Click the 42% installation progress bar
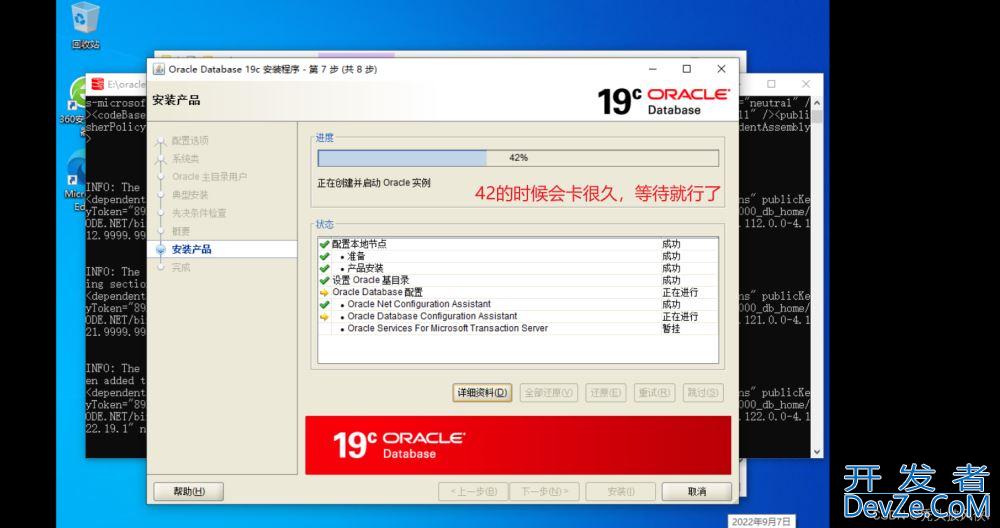This screenshot has height=528, width=1000. click(518, 158)
